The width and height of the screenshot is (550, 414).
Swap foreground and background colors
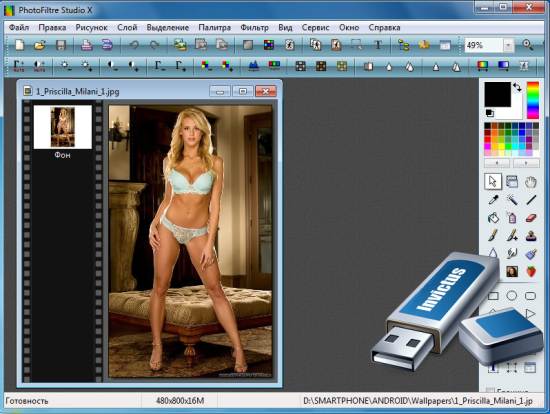pyautogui.click(x=517, y=87)
